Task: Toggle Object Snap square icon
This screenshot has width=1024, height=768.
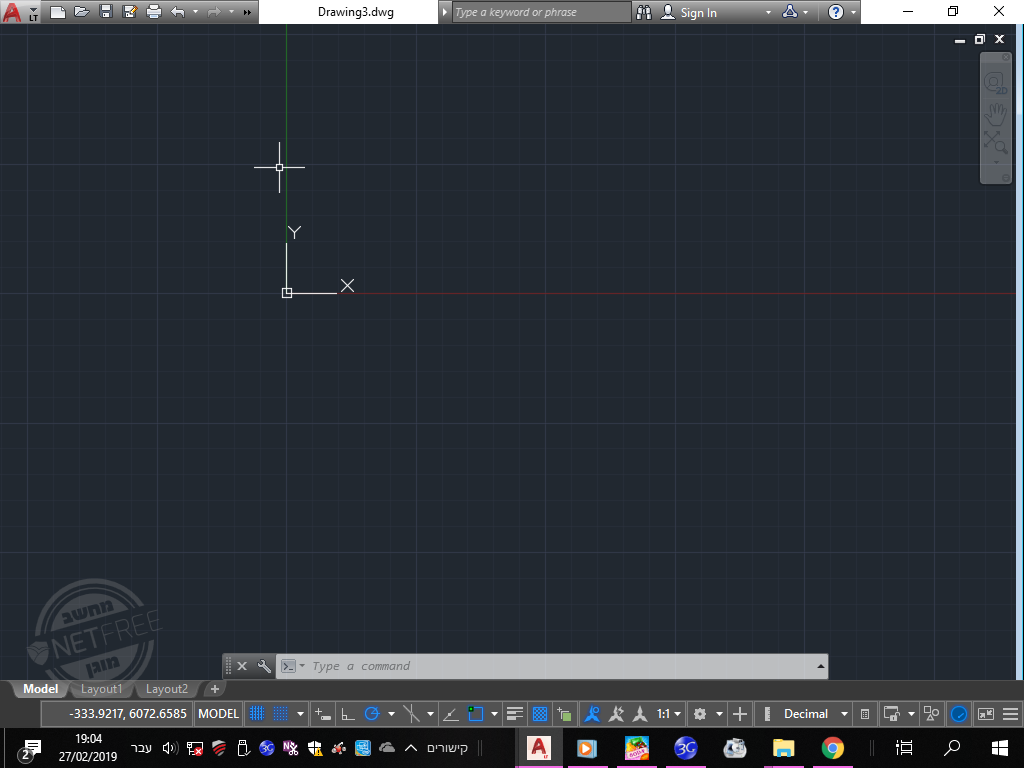Action: (x=475, y=714)
